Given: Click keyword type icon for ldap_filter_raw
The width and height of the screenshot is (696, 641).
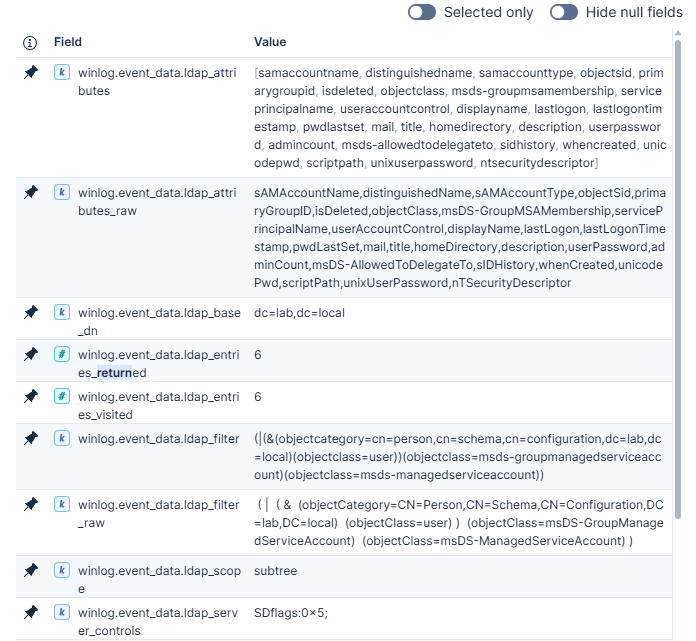Looking at the screenshot, I should coord(62,504).
